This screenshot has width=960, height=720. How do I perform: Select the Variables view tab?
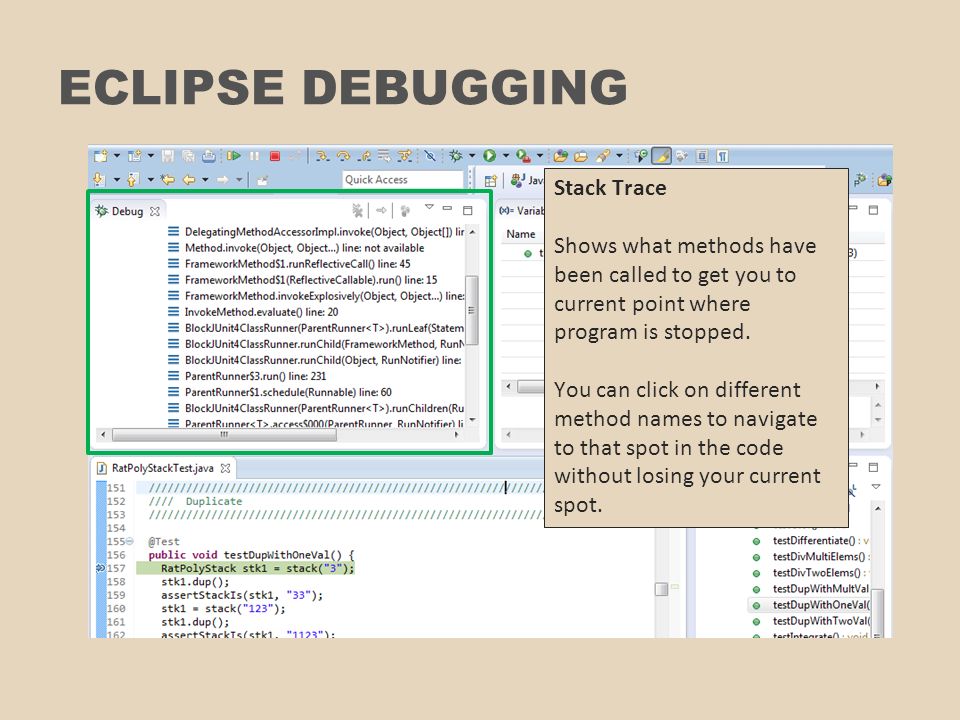522,211
